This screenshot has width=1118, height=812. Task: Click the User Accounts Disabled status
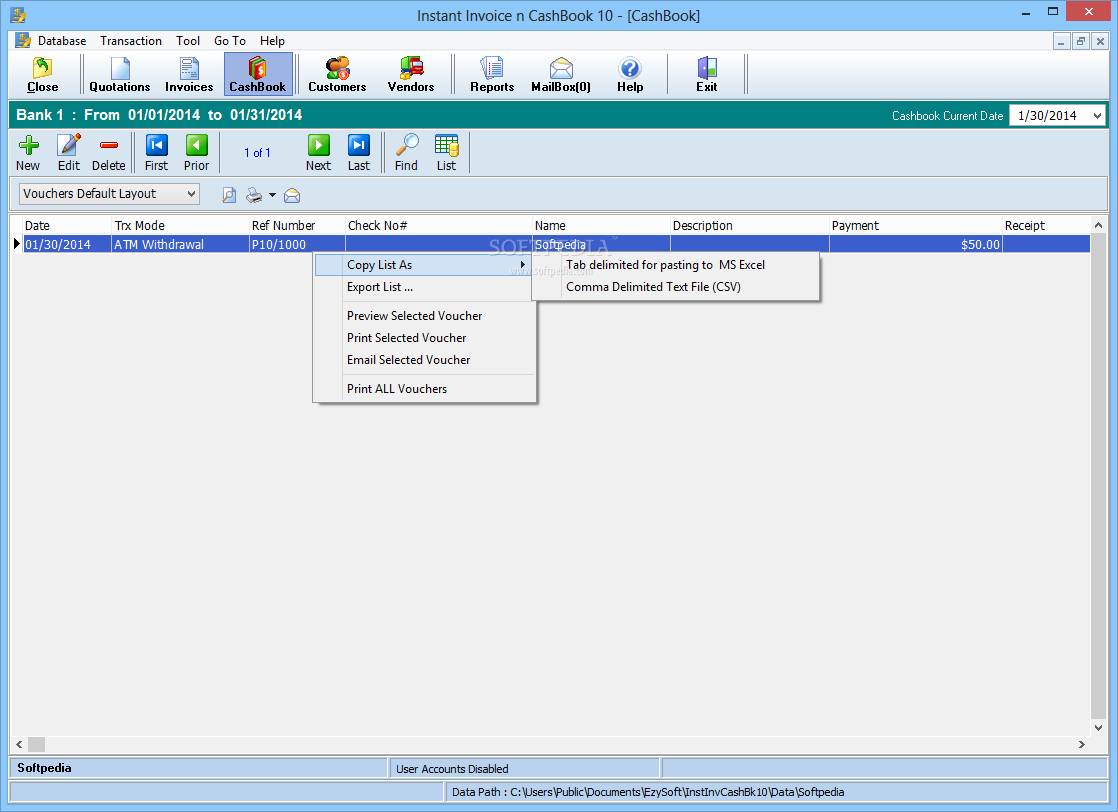click(452, 769)
